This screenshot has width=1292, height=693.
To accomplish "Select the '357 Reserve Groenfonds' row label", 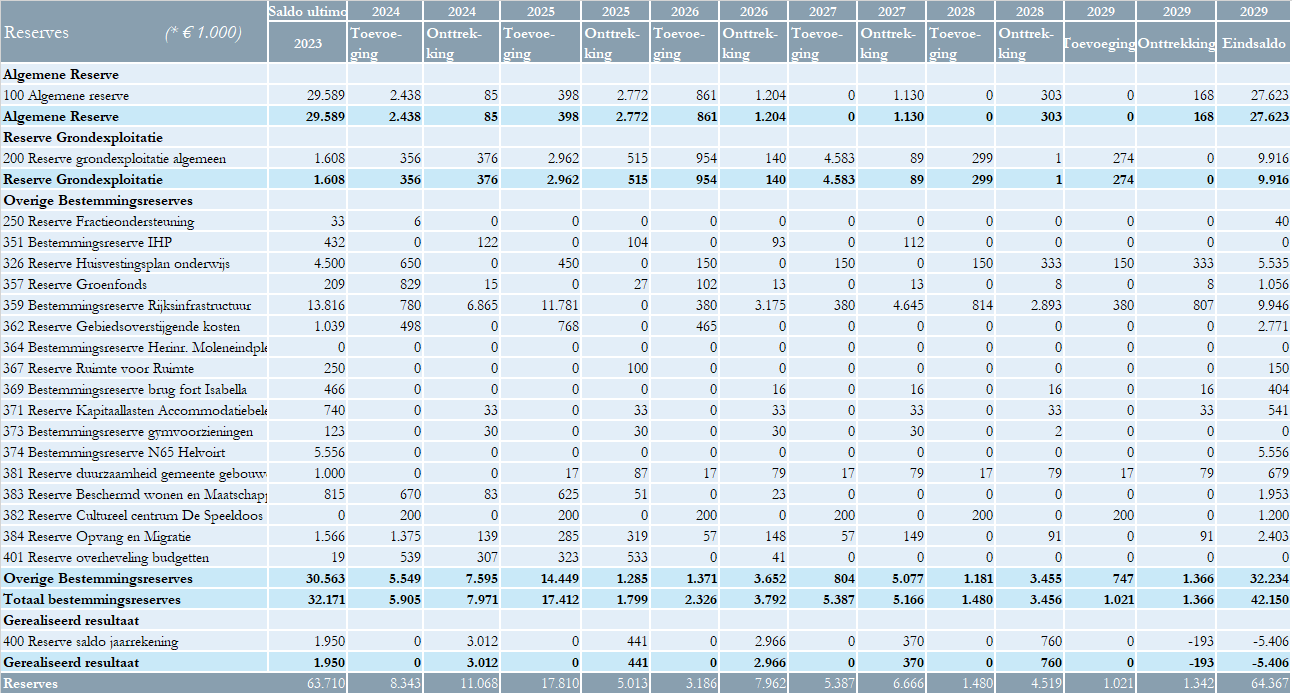I will (x=75, y=285).
